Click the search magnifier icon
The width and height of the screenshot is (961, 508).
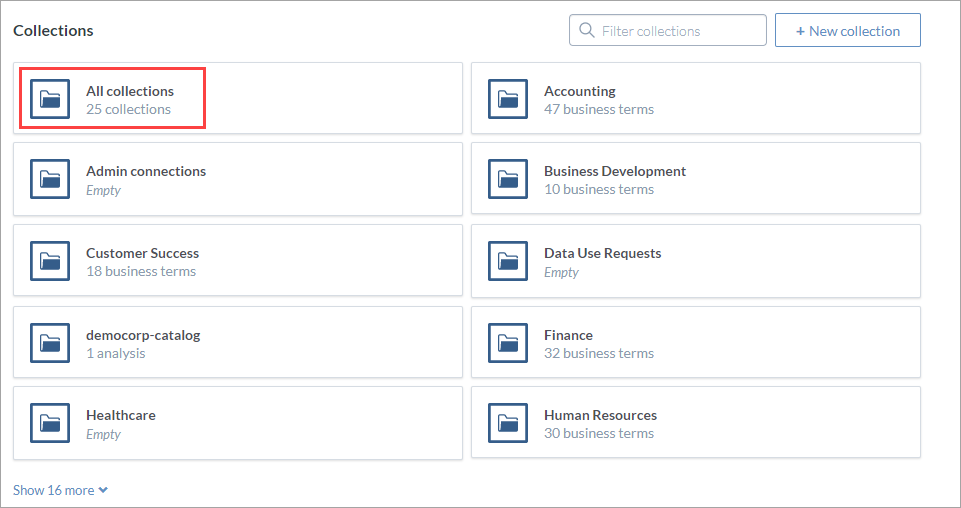(x=587, y=31)
